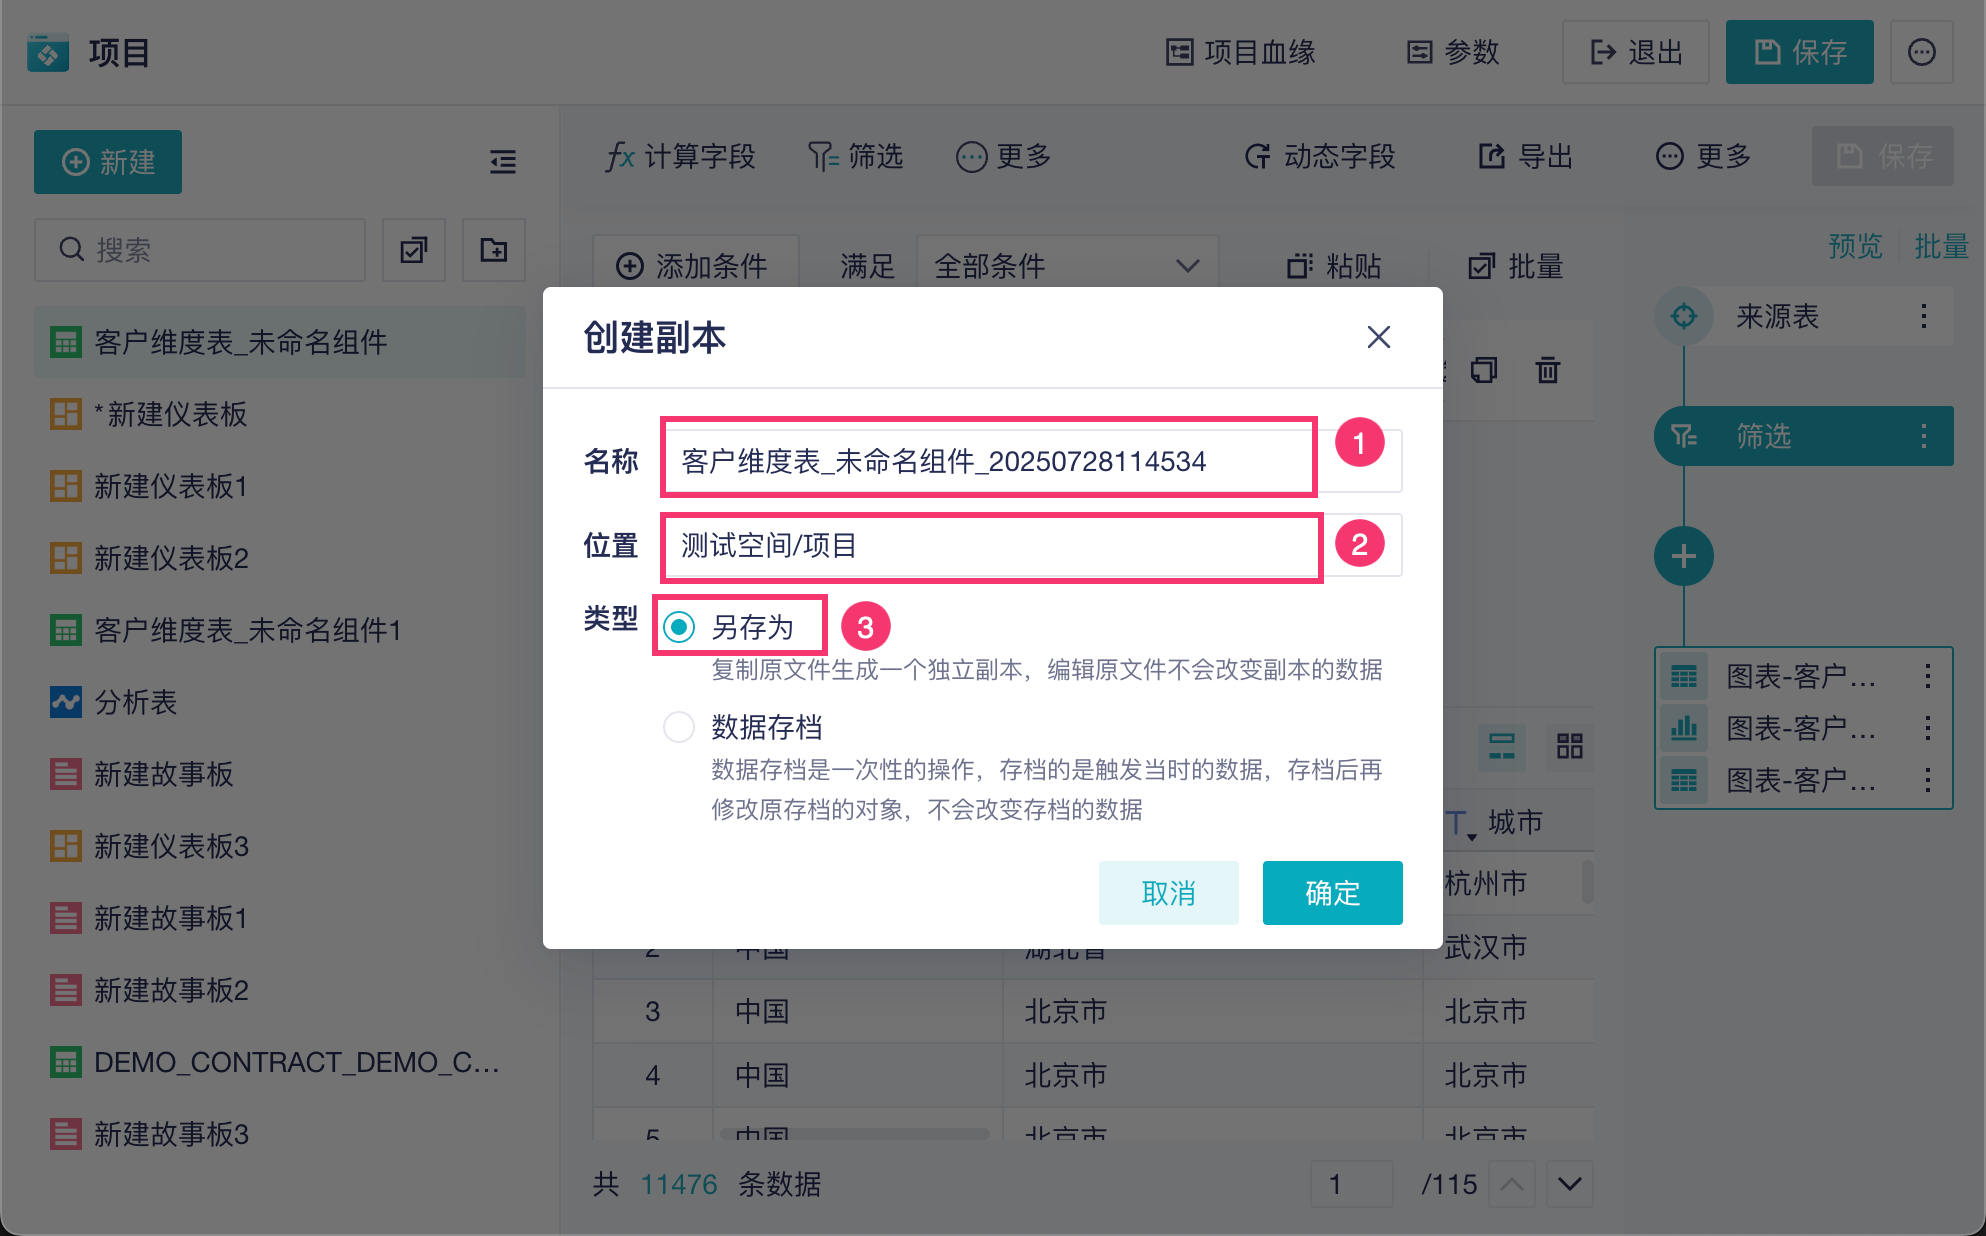Click the batch select icon beside search
The width and height of the screenshot is (1986, 1236).
click(x=414, y=250)
